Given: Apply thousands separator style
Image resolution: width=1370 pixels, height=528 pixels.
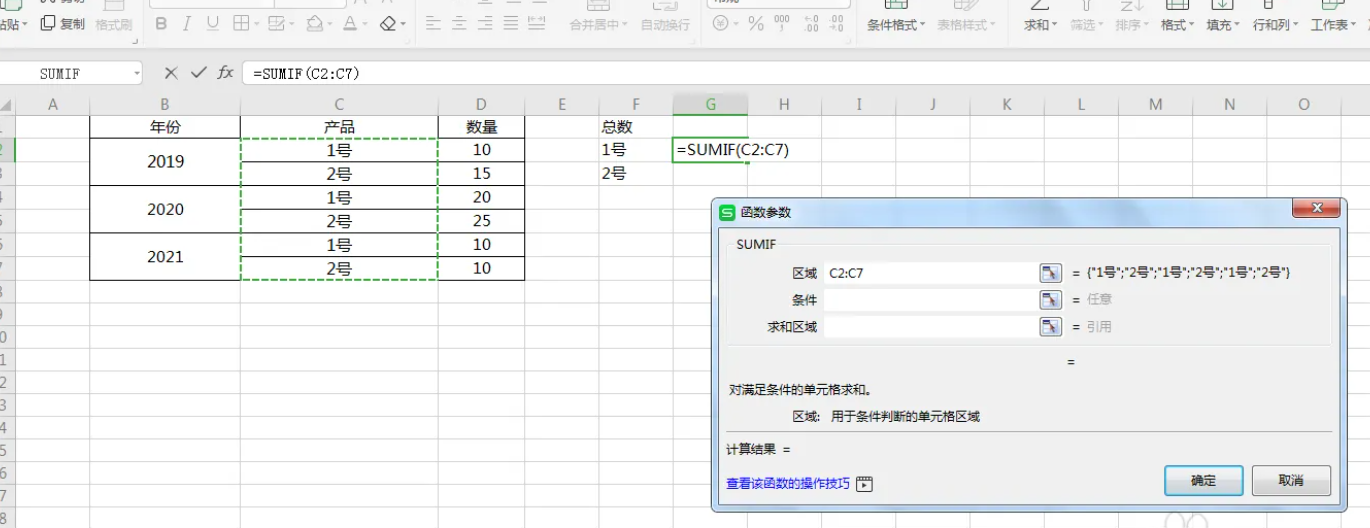Looking at the screenshot, I should coord(781,23).
